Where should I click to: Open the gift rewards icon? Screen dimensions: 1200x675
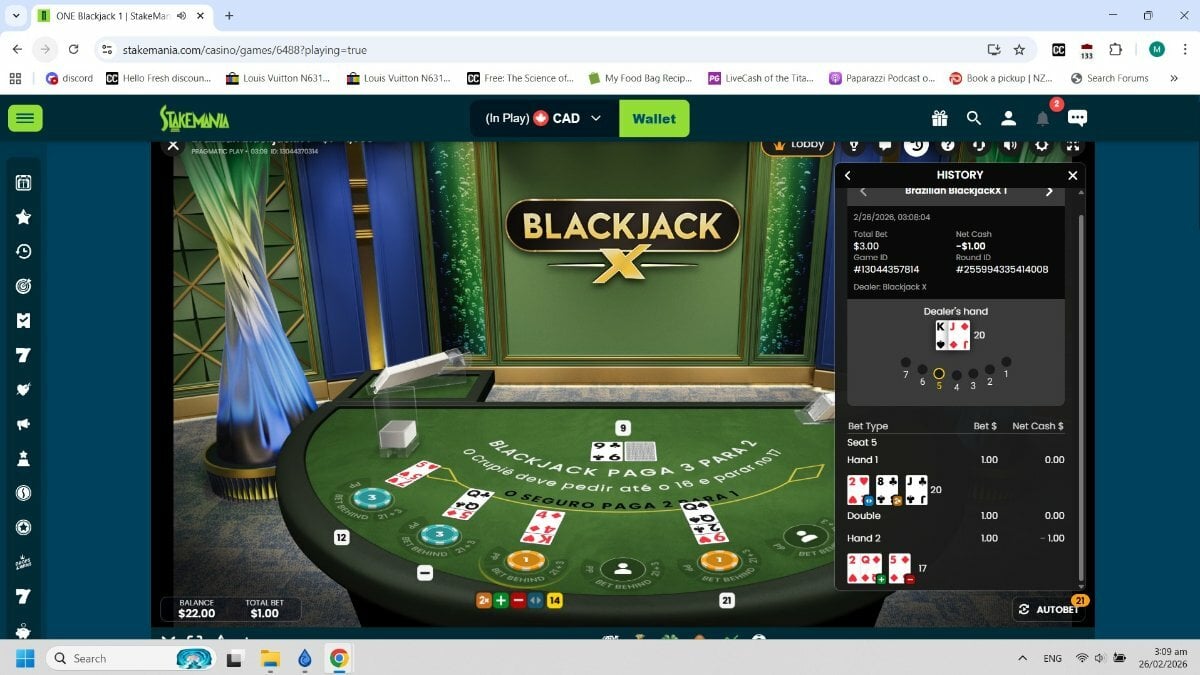(x=939, y=118)
